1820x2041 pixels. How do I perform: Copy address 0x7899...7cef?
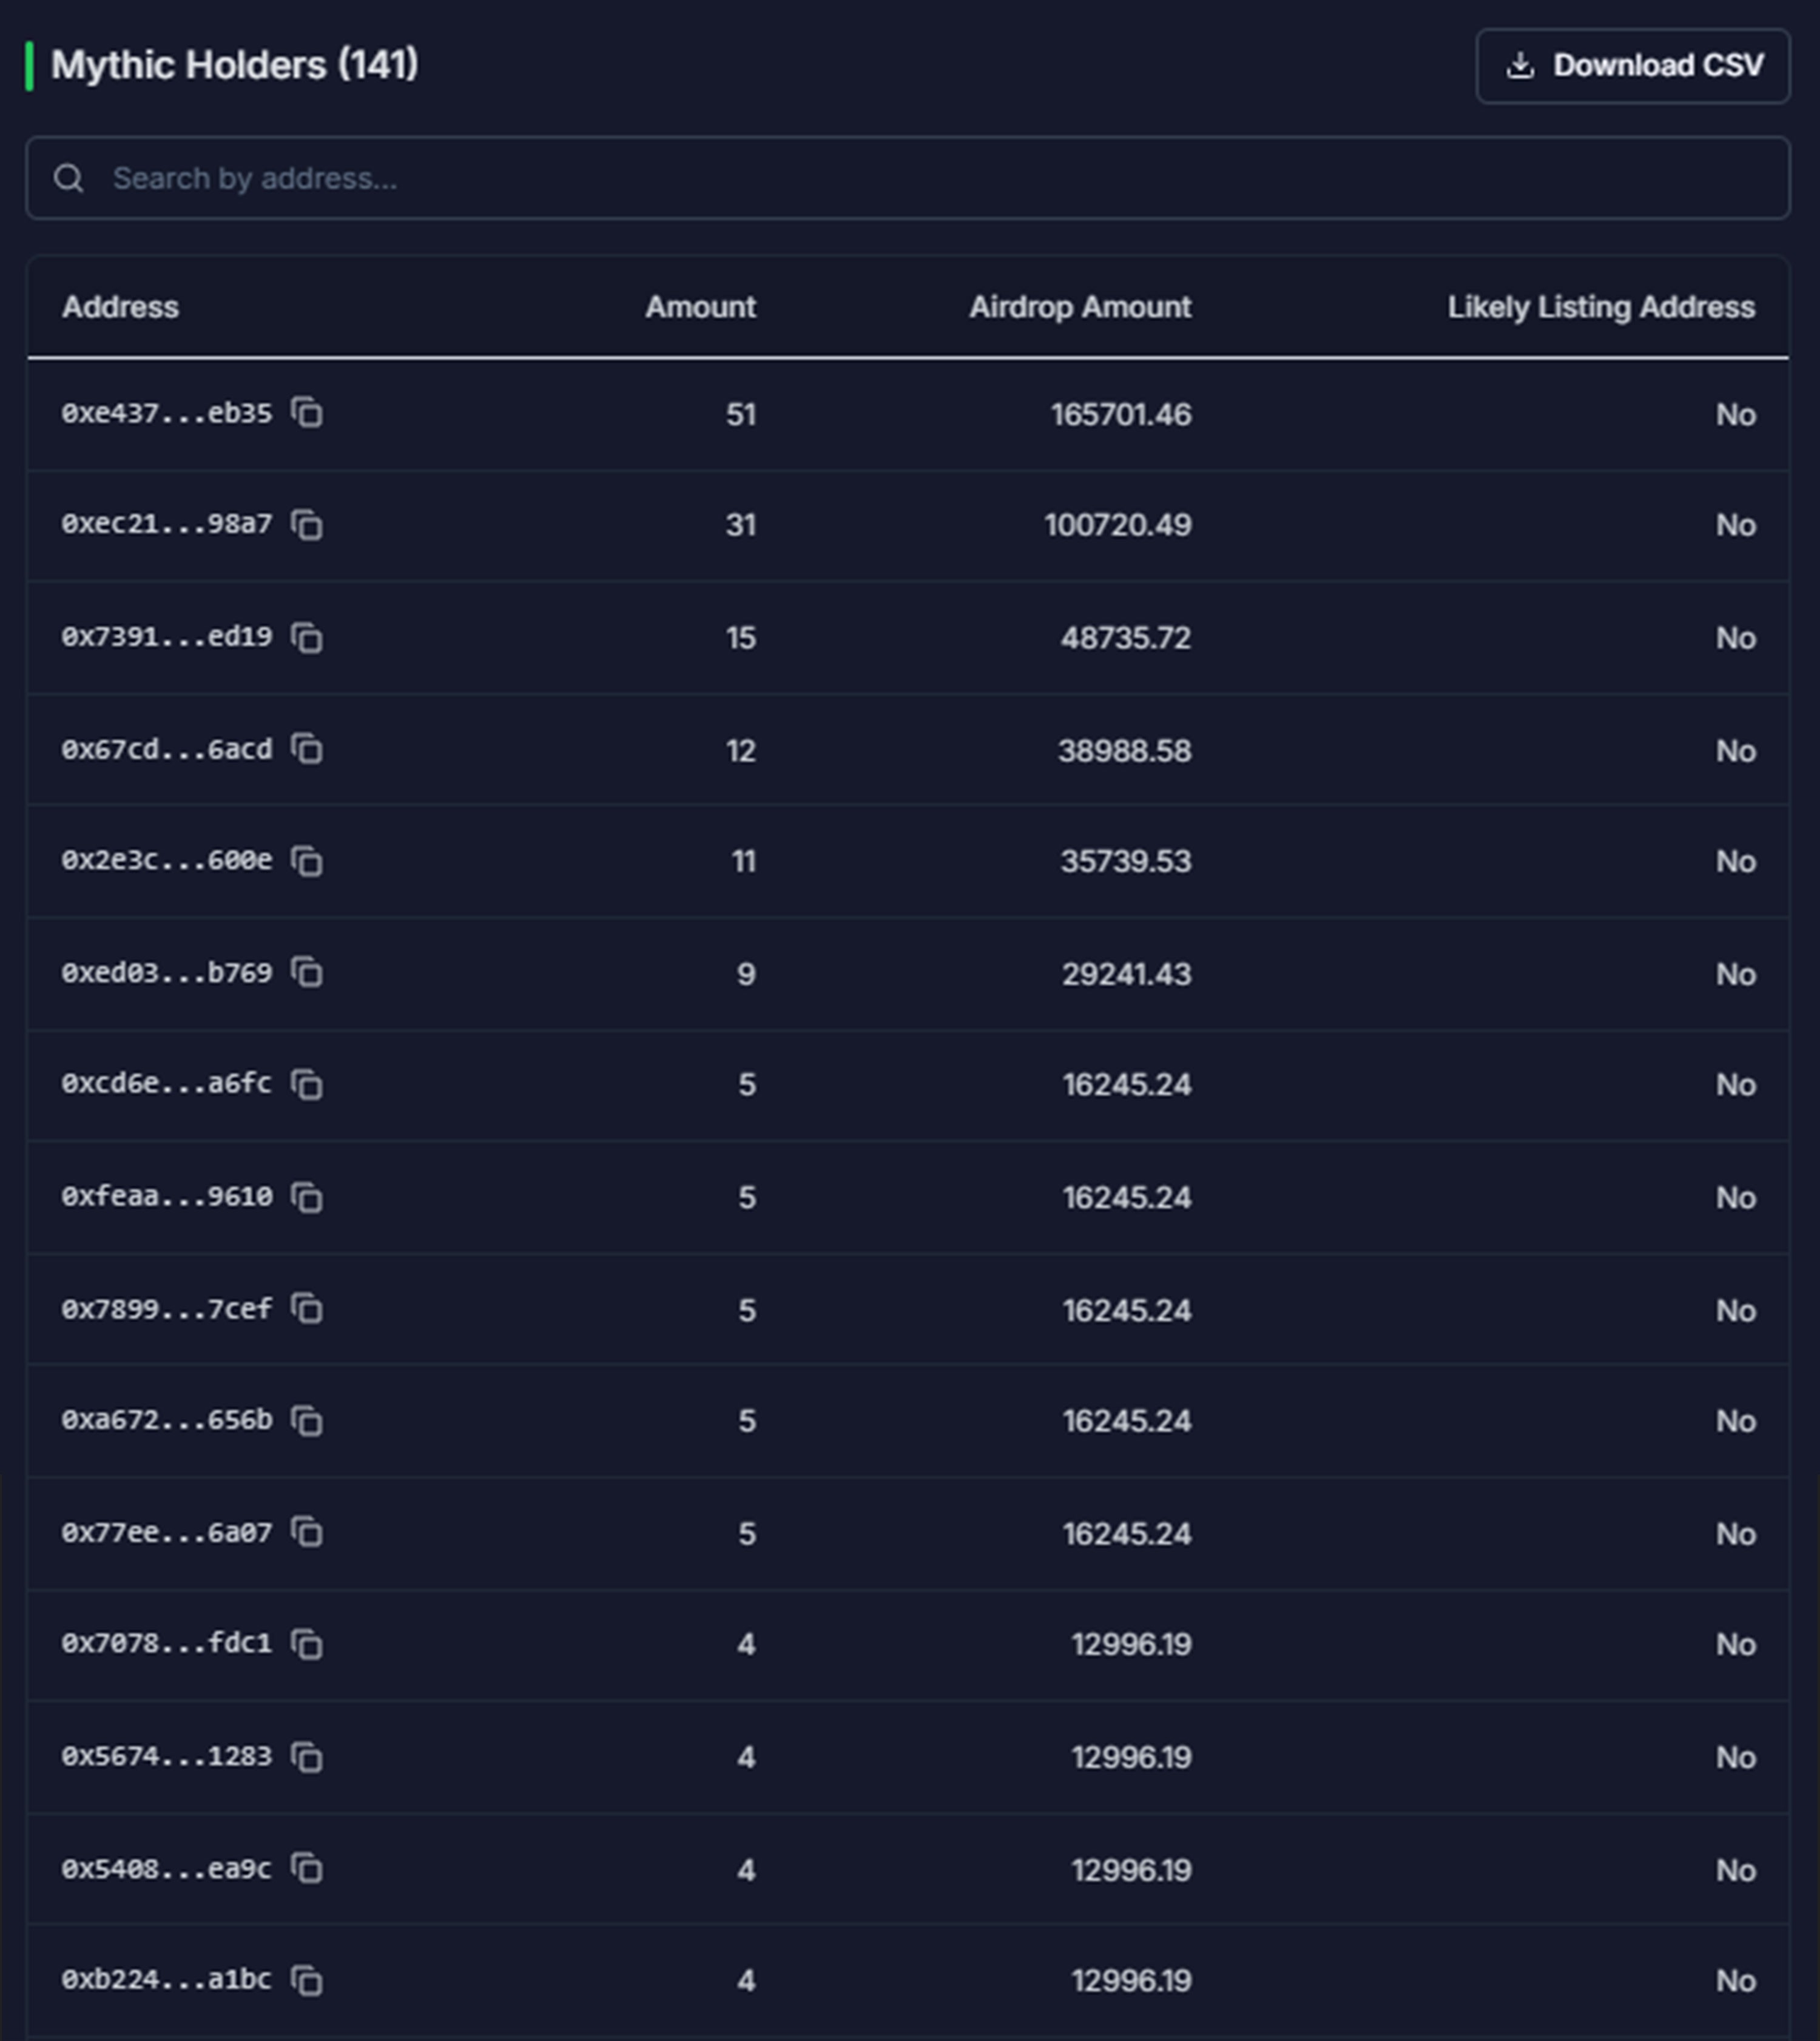point(307,1308)
